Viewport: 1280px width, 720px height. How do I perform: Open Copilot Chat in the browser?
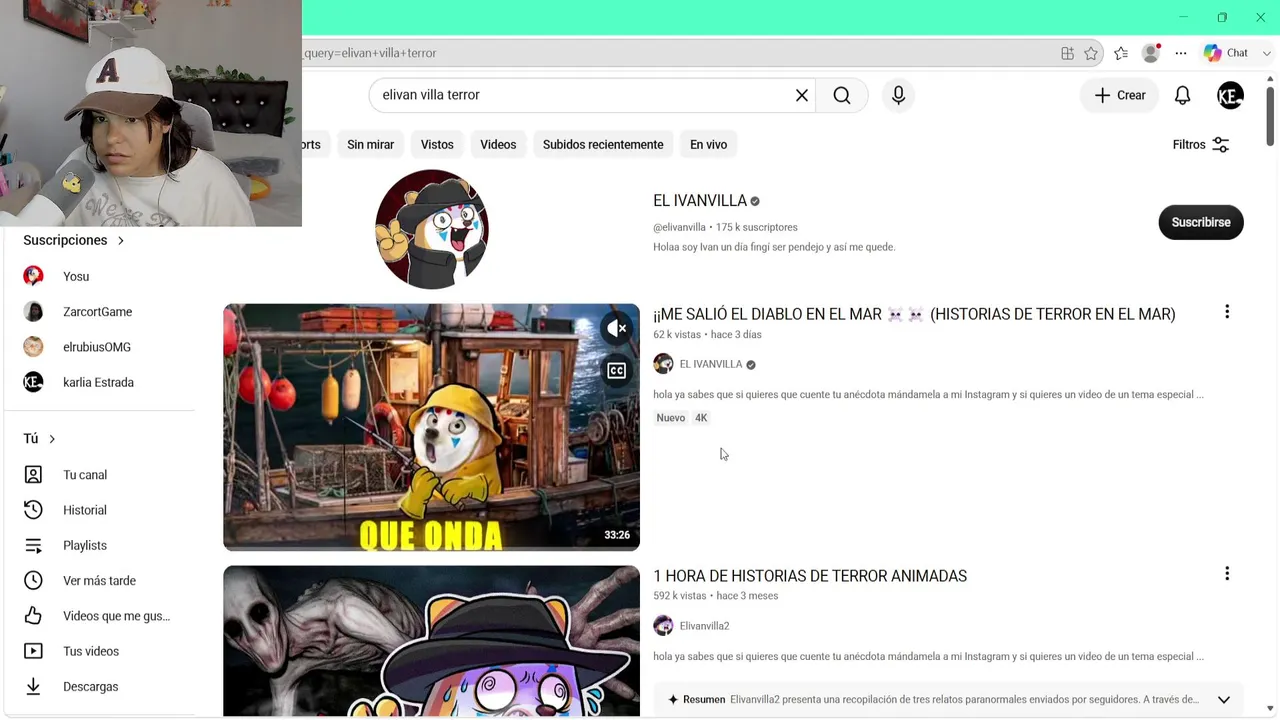pos(1227,53)
